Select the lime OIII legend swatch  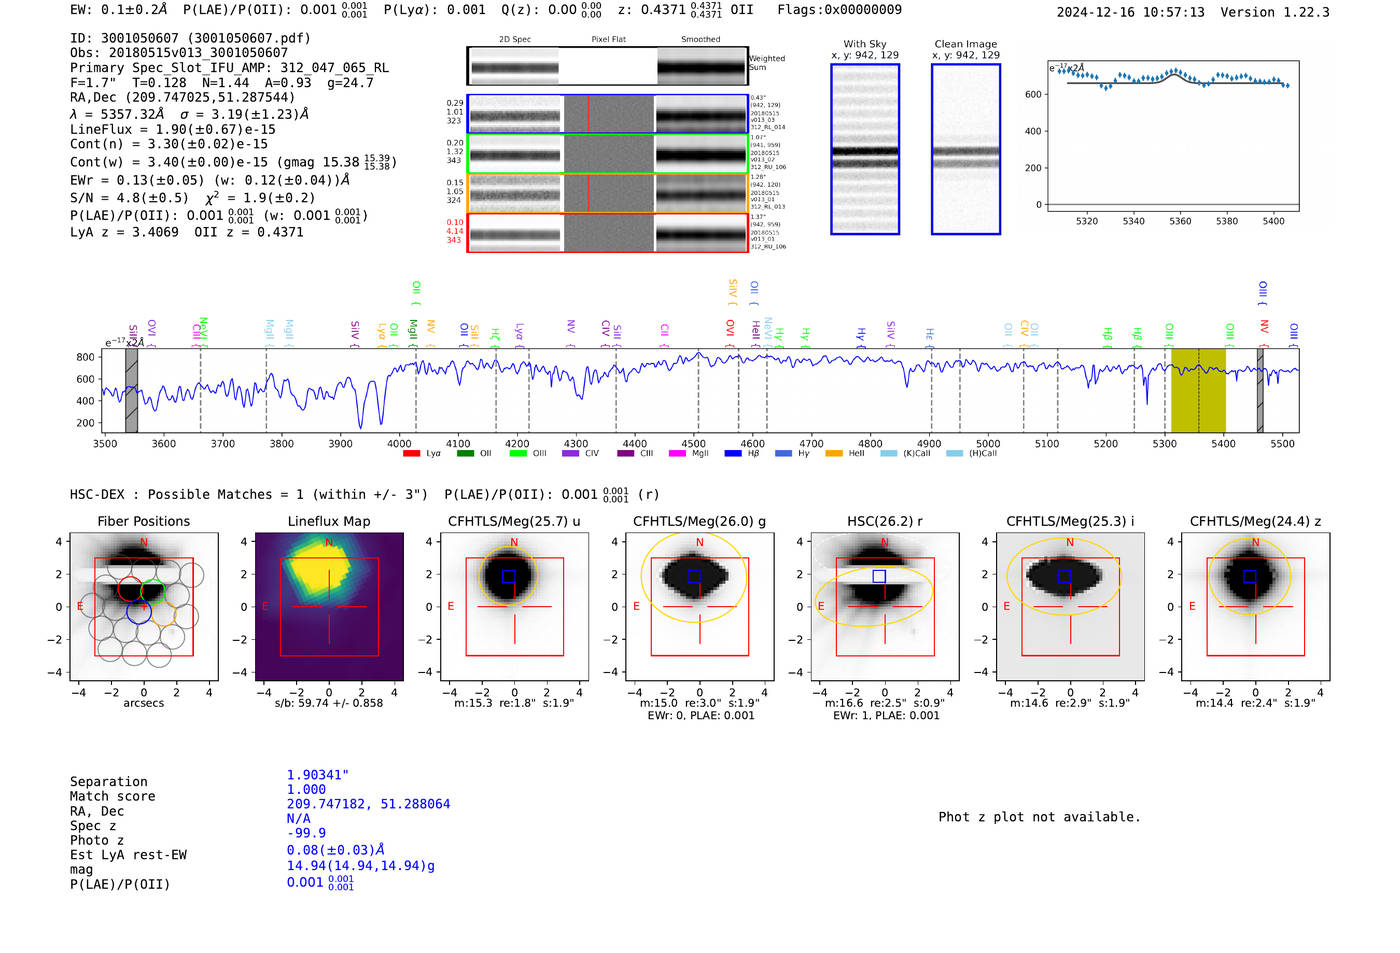pos(518,453)
